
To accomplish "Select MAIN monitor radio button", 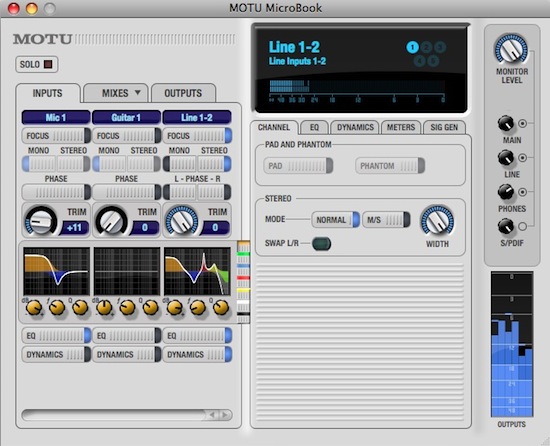I will (522, 123).
